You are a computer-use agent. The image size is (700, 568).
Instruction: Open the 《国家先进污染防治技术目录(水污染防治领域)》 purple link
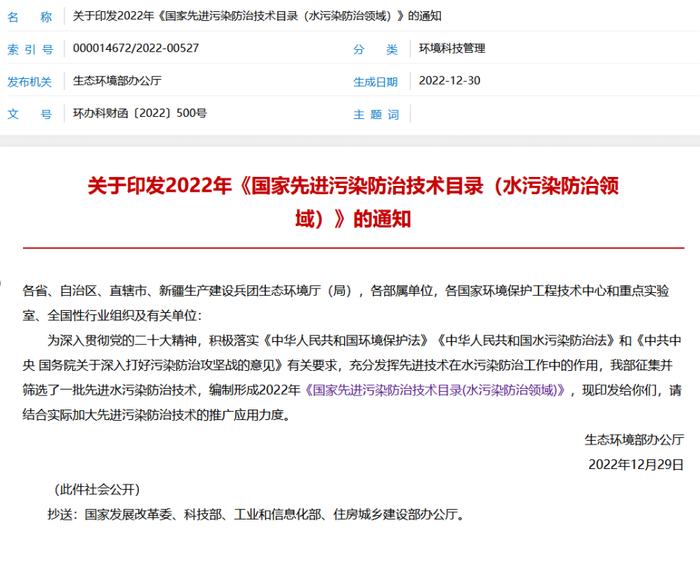click(435, 390)
